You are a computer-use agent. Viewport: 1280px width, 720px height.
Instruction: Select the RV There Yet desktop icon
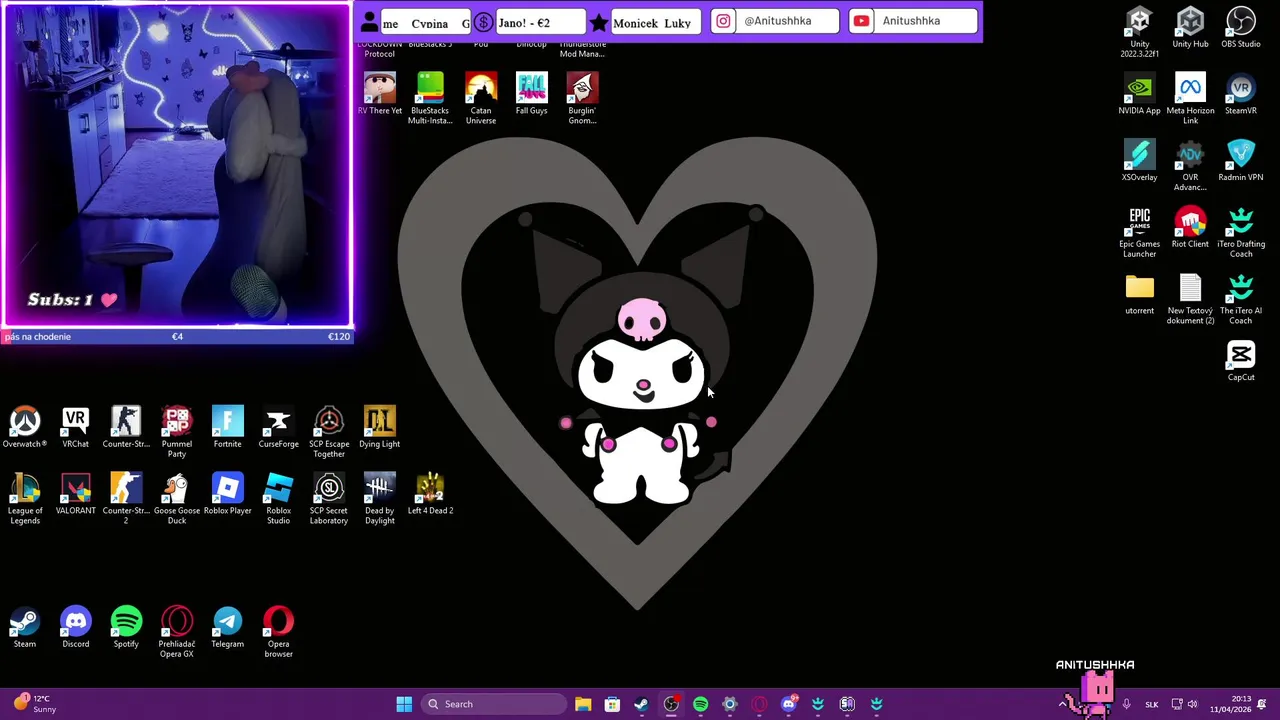click(379, 94)
